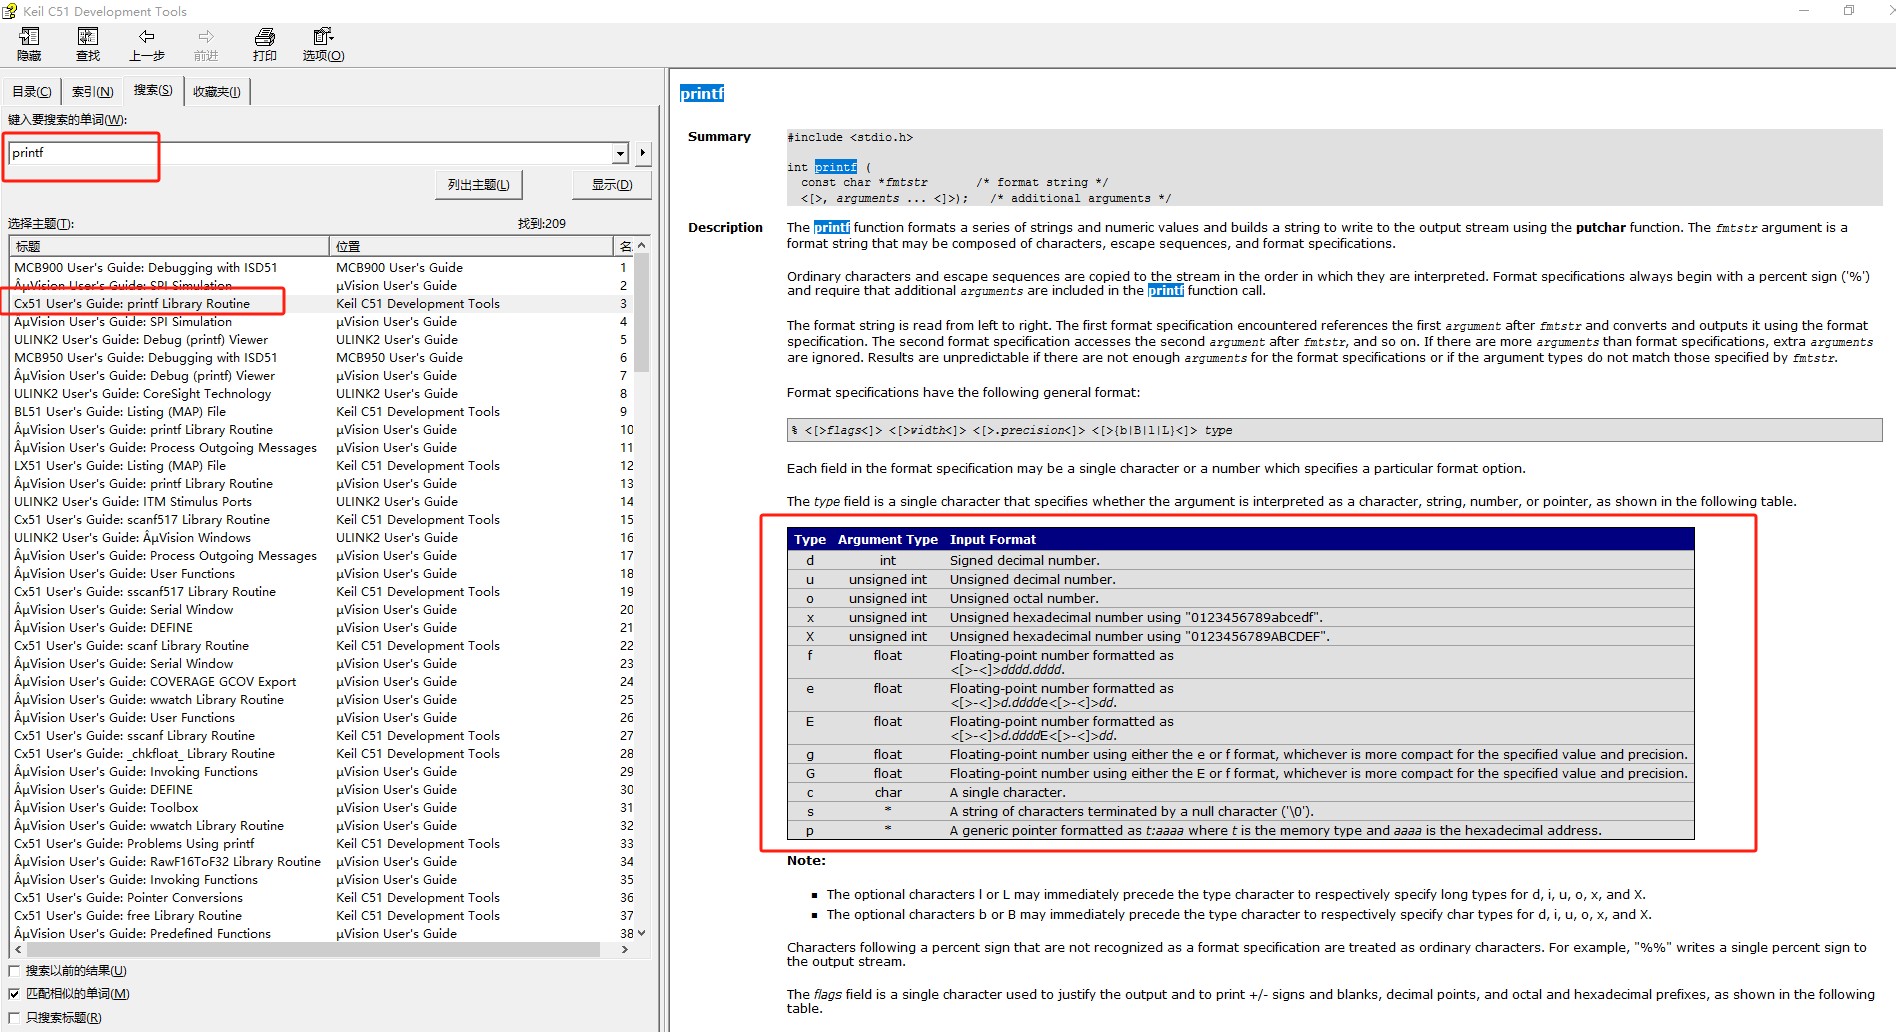The image size is (1896, 1032).
Task: Switch to the 目录(C) contents tab
Action: click(x=32, y=91)
